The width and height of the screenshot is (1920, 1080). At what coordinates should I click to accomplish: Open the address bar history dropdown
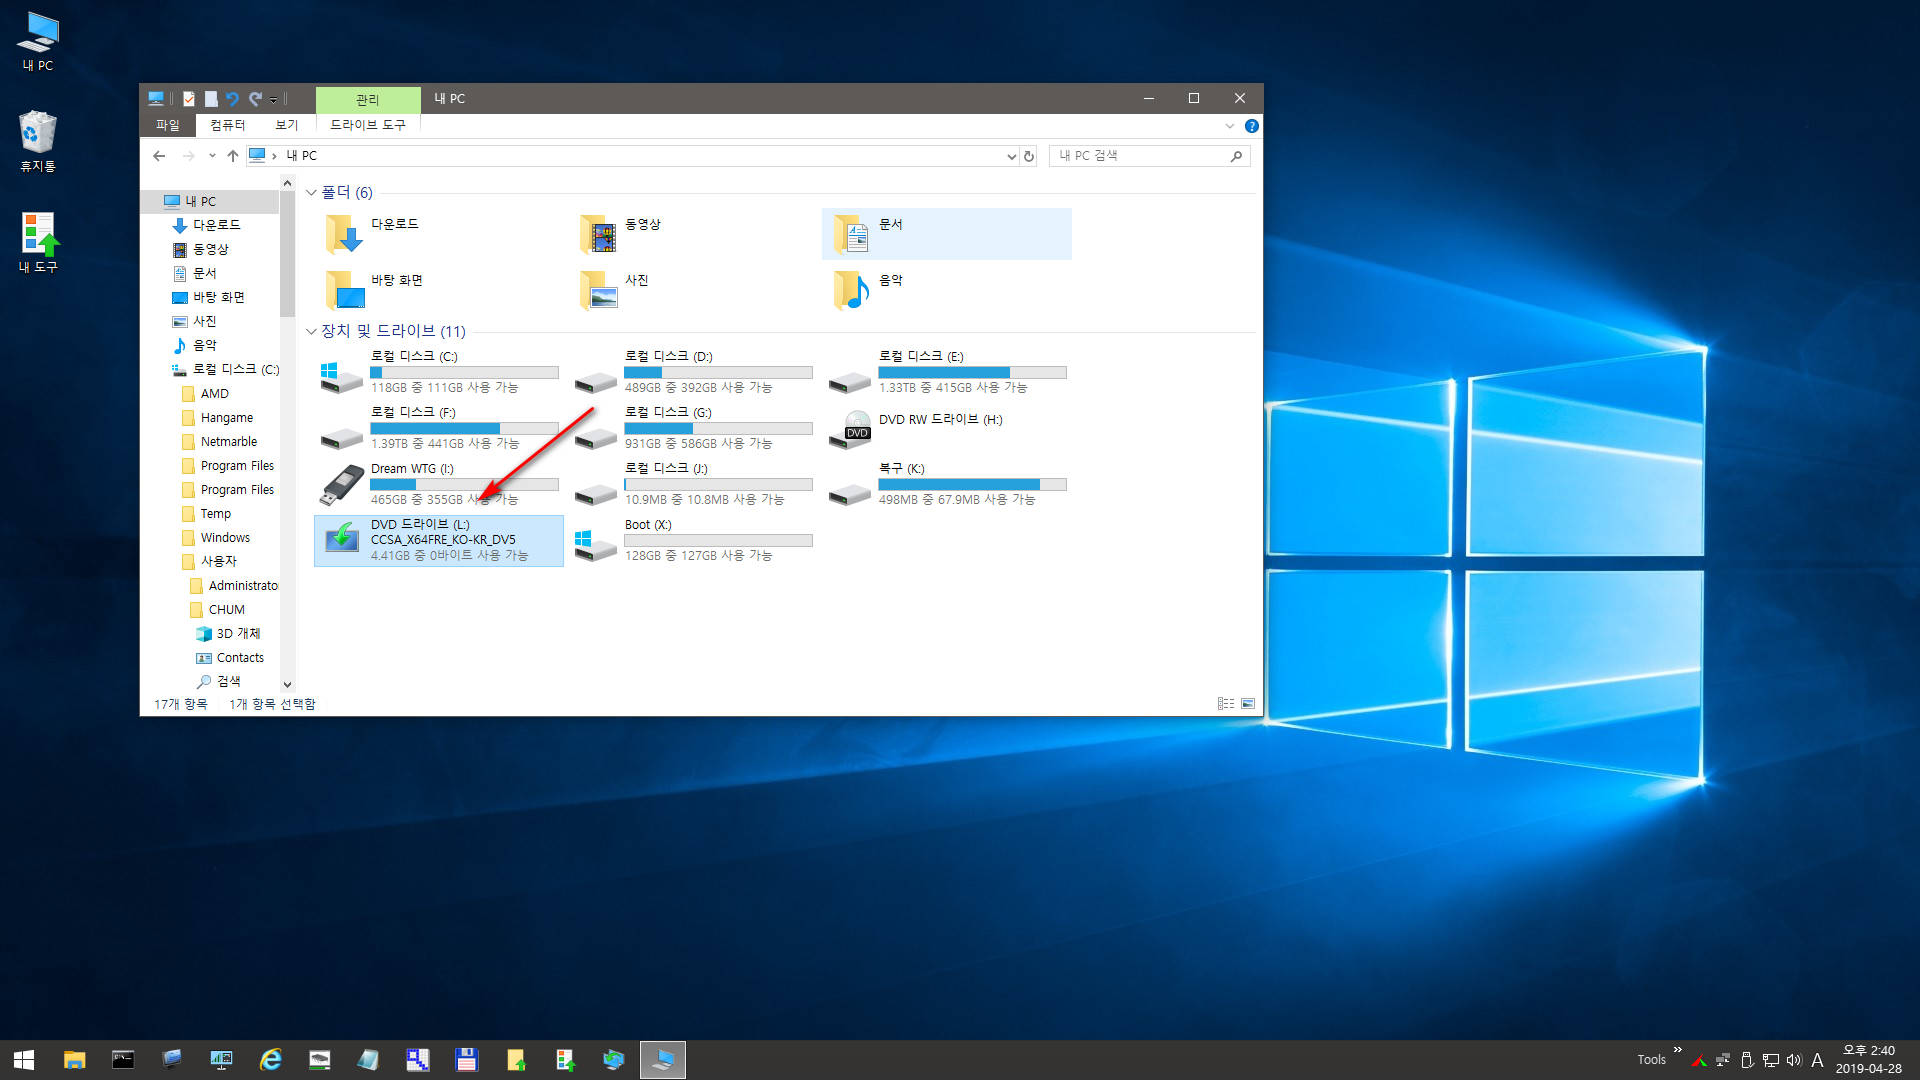pos(1011,156)
